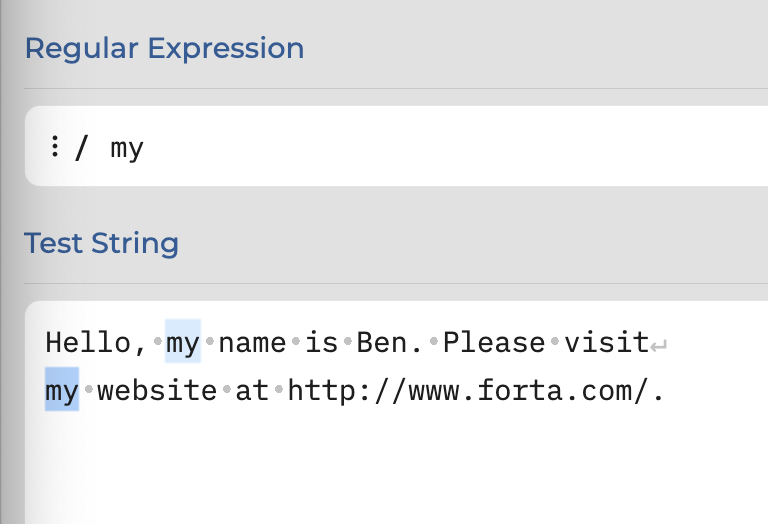Click the word 'at' in second line
Image resolution: width=768 pixels, height=524 pixels.
click(252, 391)
